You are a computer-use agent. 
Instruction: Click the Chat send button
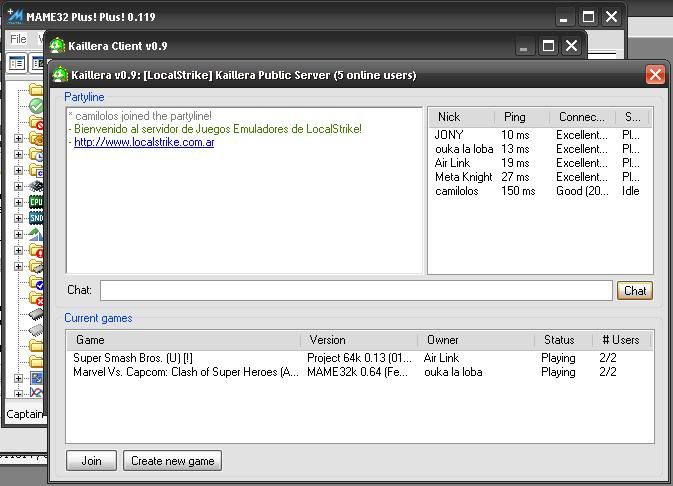click(x=635, y=291)
